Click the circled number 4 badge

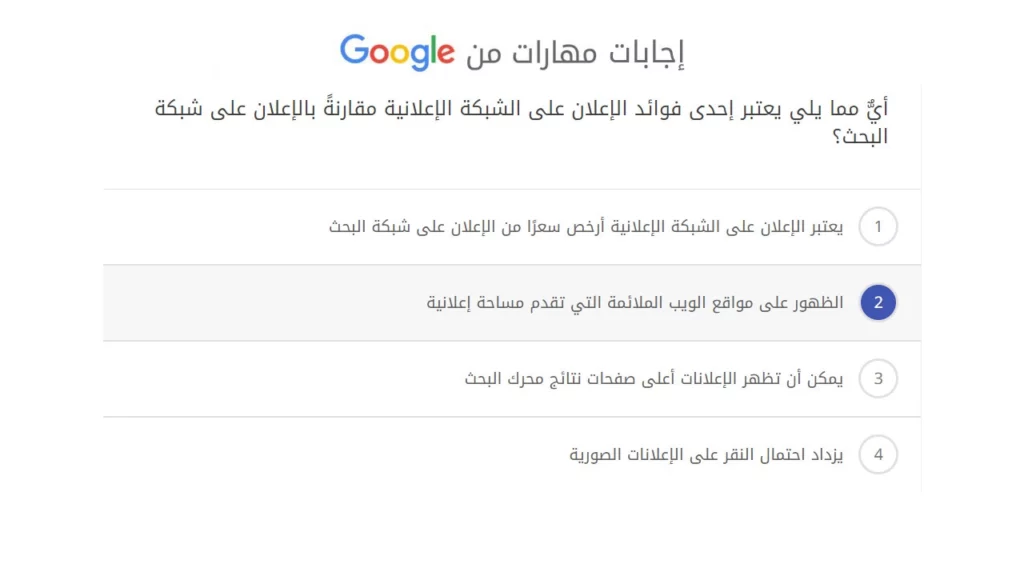[x=878, y=454]
